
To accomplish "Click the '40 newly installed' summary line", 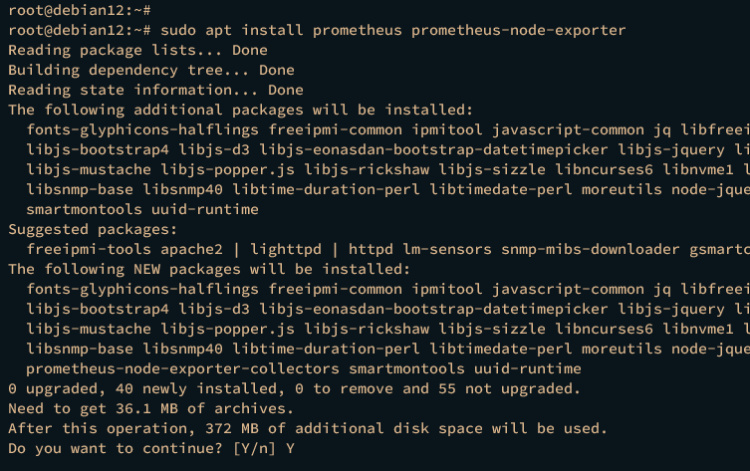I will point(294,389).
